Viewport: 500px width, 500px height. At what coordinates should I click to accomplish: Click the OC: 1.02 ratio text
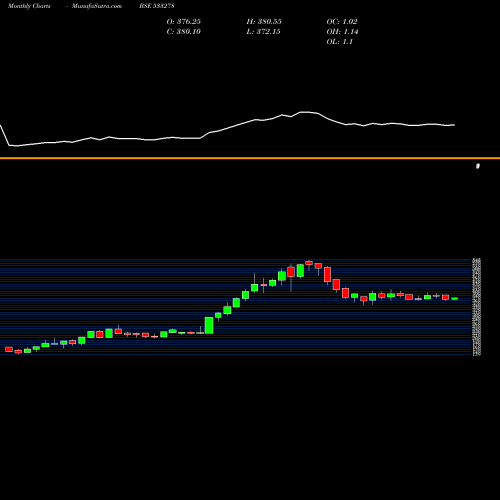click(x=342, y=22)
